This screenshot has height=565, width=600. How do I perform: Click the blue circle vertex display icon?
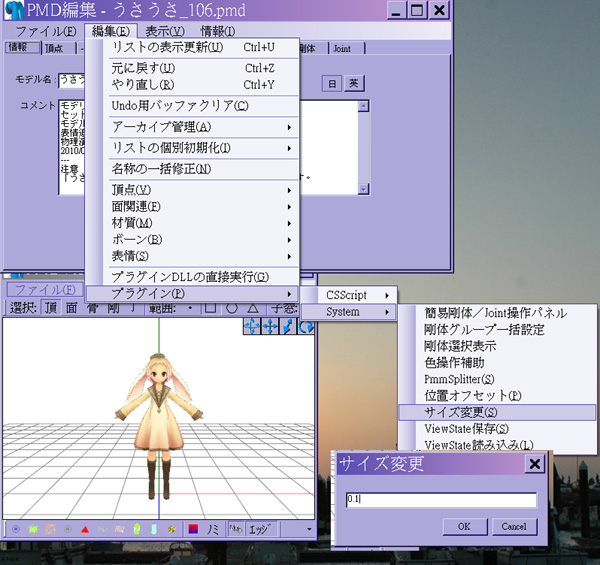16,529
